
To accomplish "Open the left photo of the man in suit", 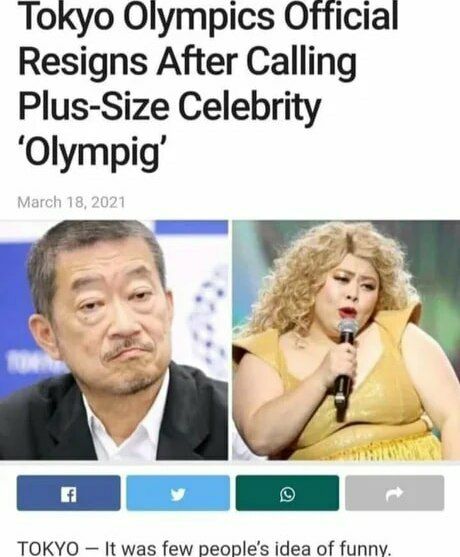I will [x=114, y=340].
